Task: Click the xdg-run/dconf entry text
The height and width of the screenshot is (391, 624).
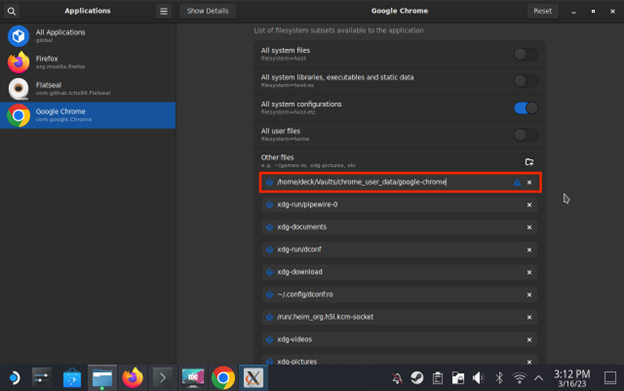Action: coord(299,249)
